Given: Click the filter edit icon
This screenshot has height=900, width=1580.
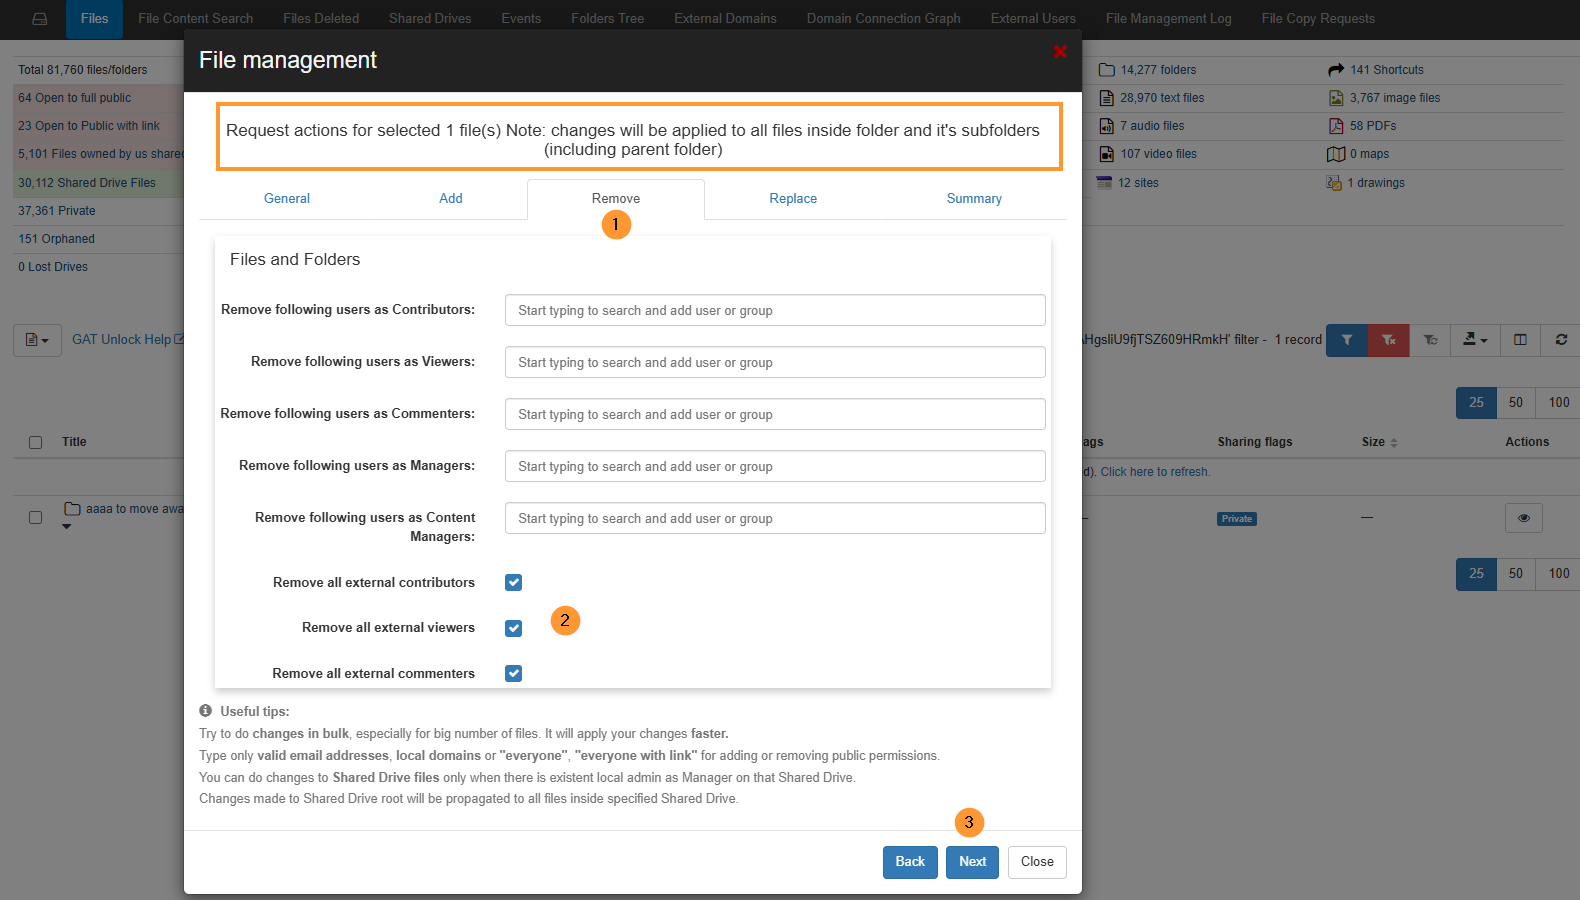Looking at the screenshot, I should coord(1431,340).
